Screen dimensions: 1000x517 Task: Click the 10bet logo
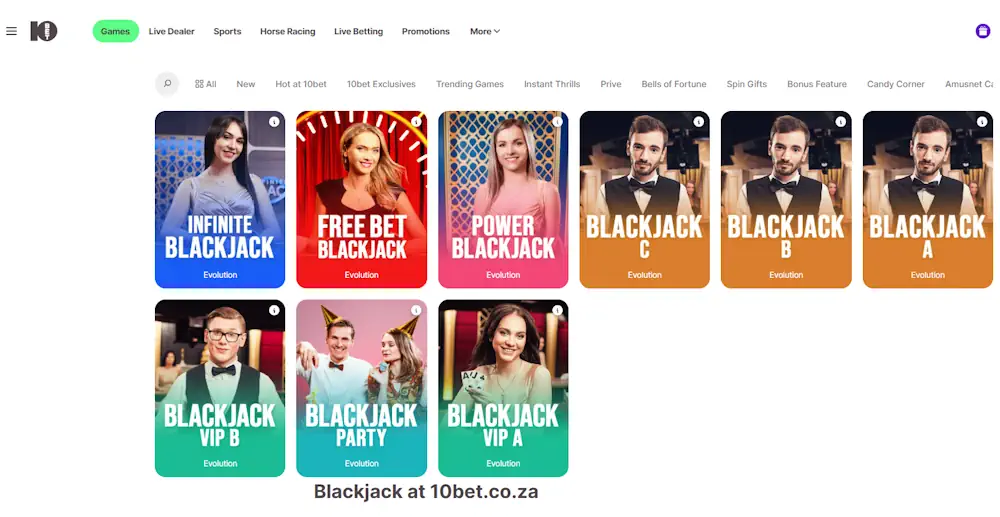point(44,31)
